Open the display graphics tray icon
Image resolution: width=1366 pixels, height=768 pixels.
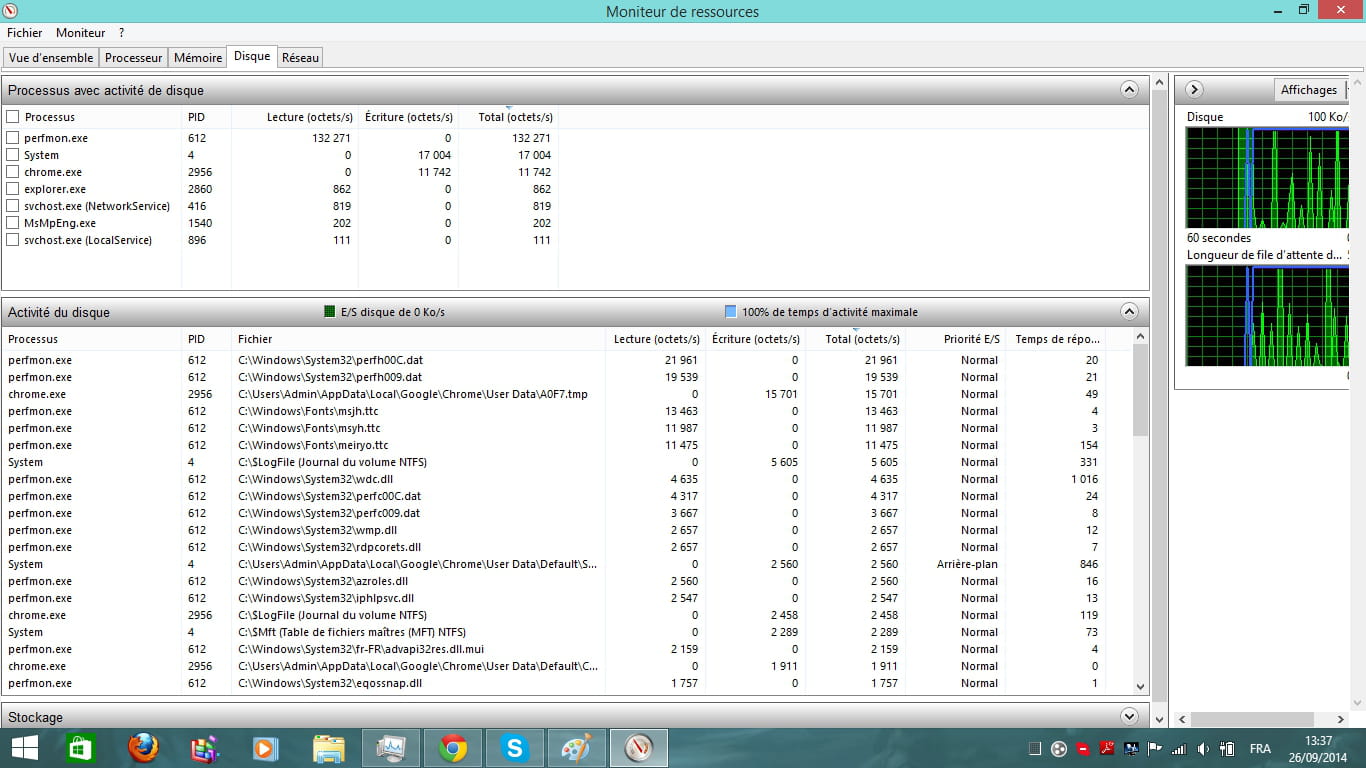(x=1131, y=749)
